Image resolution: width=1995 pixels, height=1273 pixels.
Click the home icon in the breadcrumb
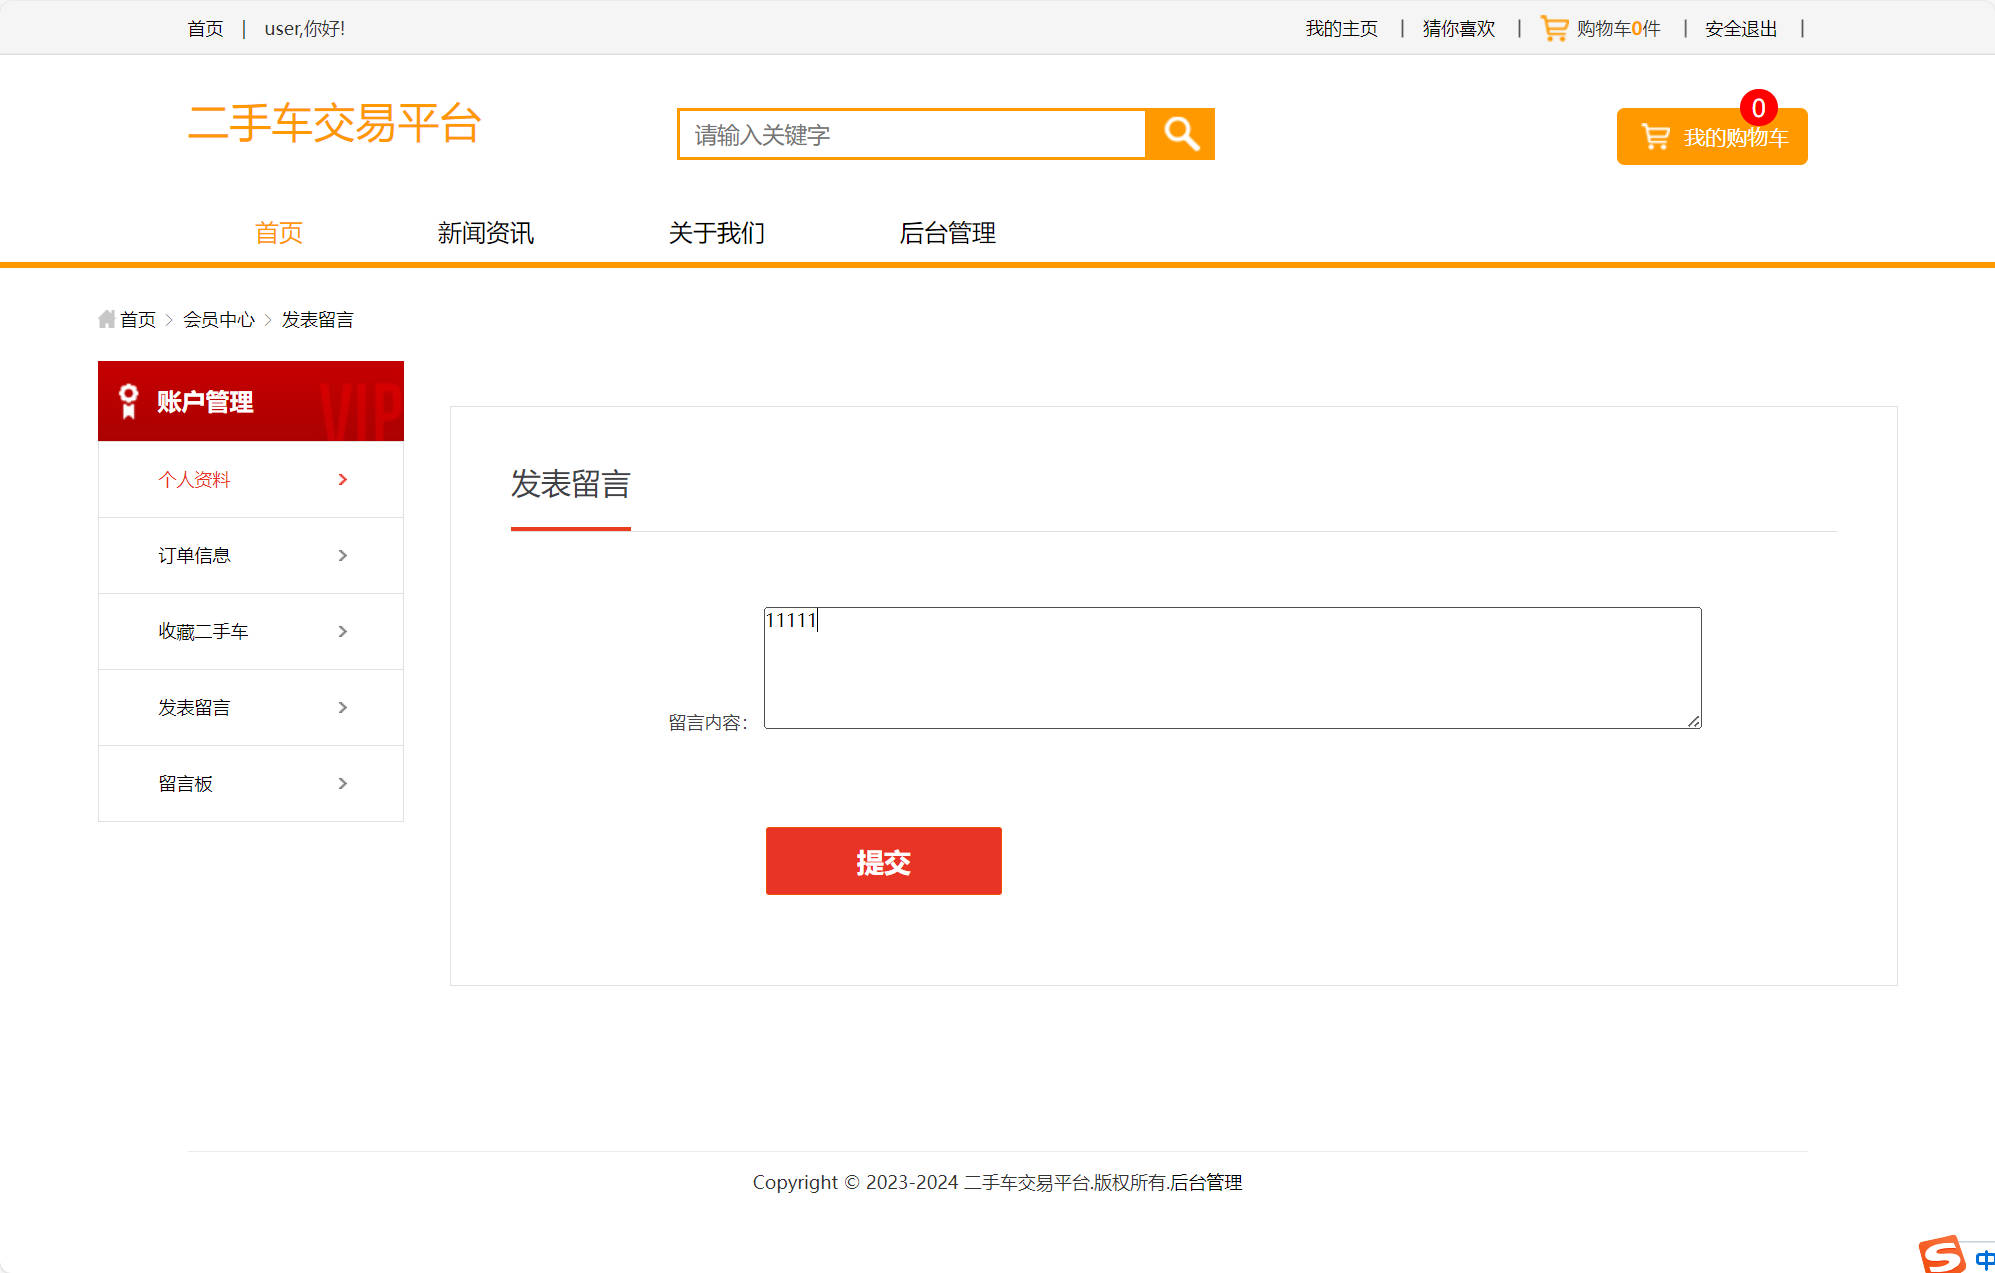(107, 318)
